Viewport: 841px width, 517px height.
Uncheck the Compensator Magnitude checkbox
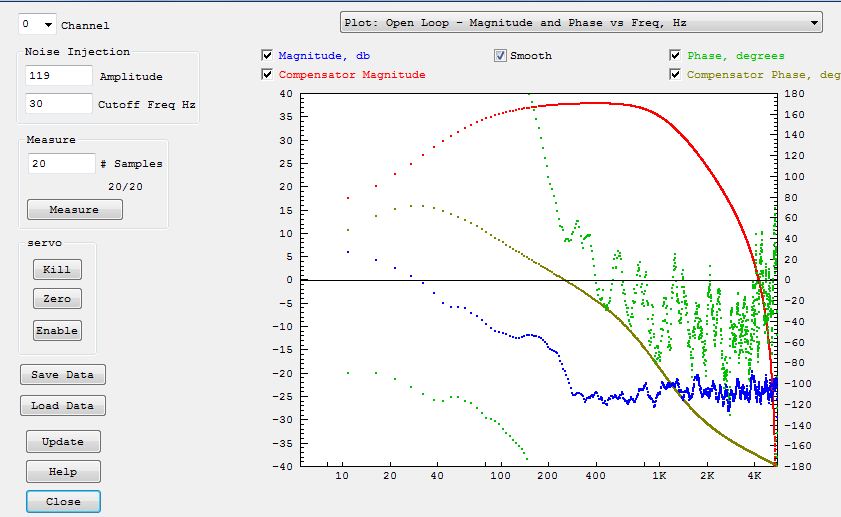point(267,74)
